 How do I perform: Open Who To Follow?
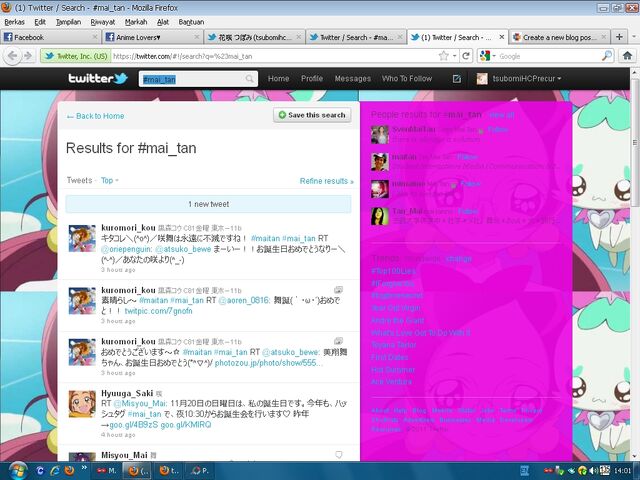click(x=407, y=78)
